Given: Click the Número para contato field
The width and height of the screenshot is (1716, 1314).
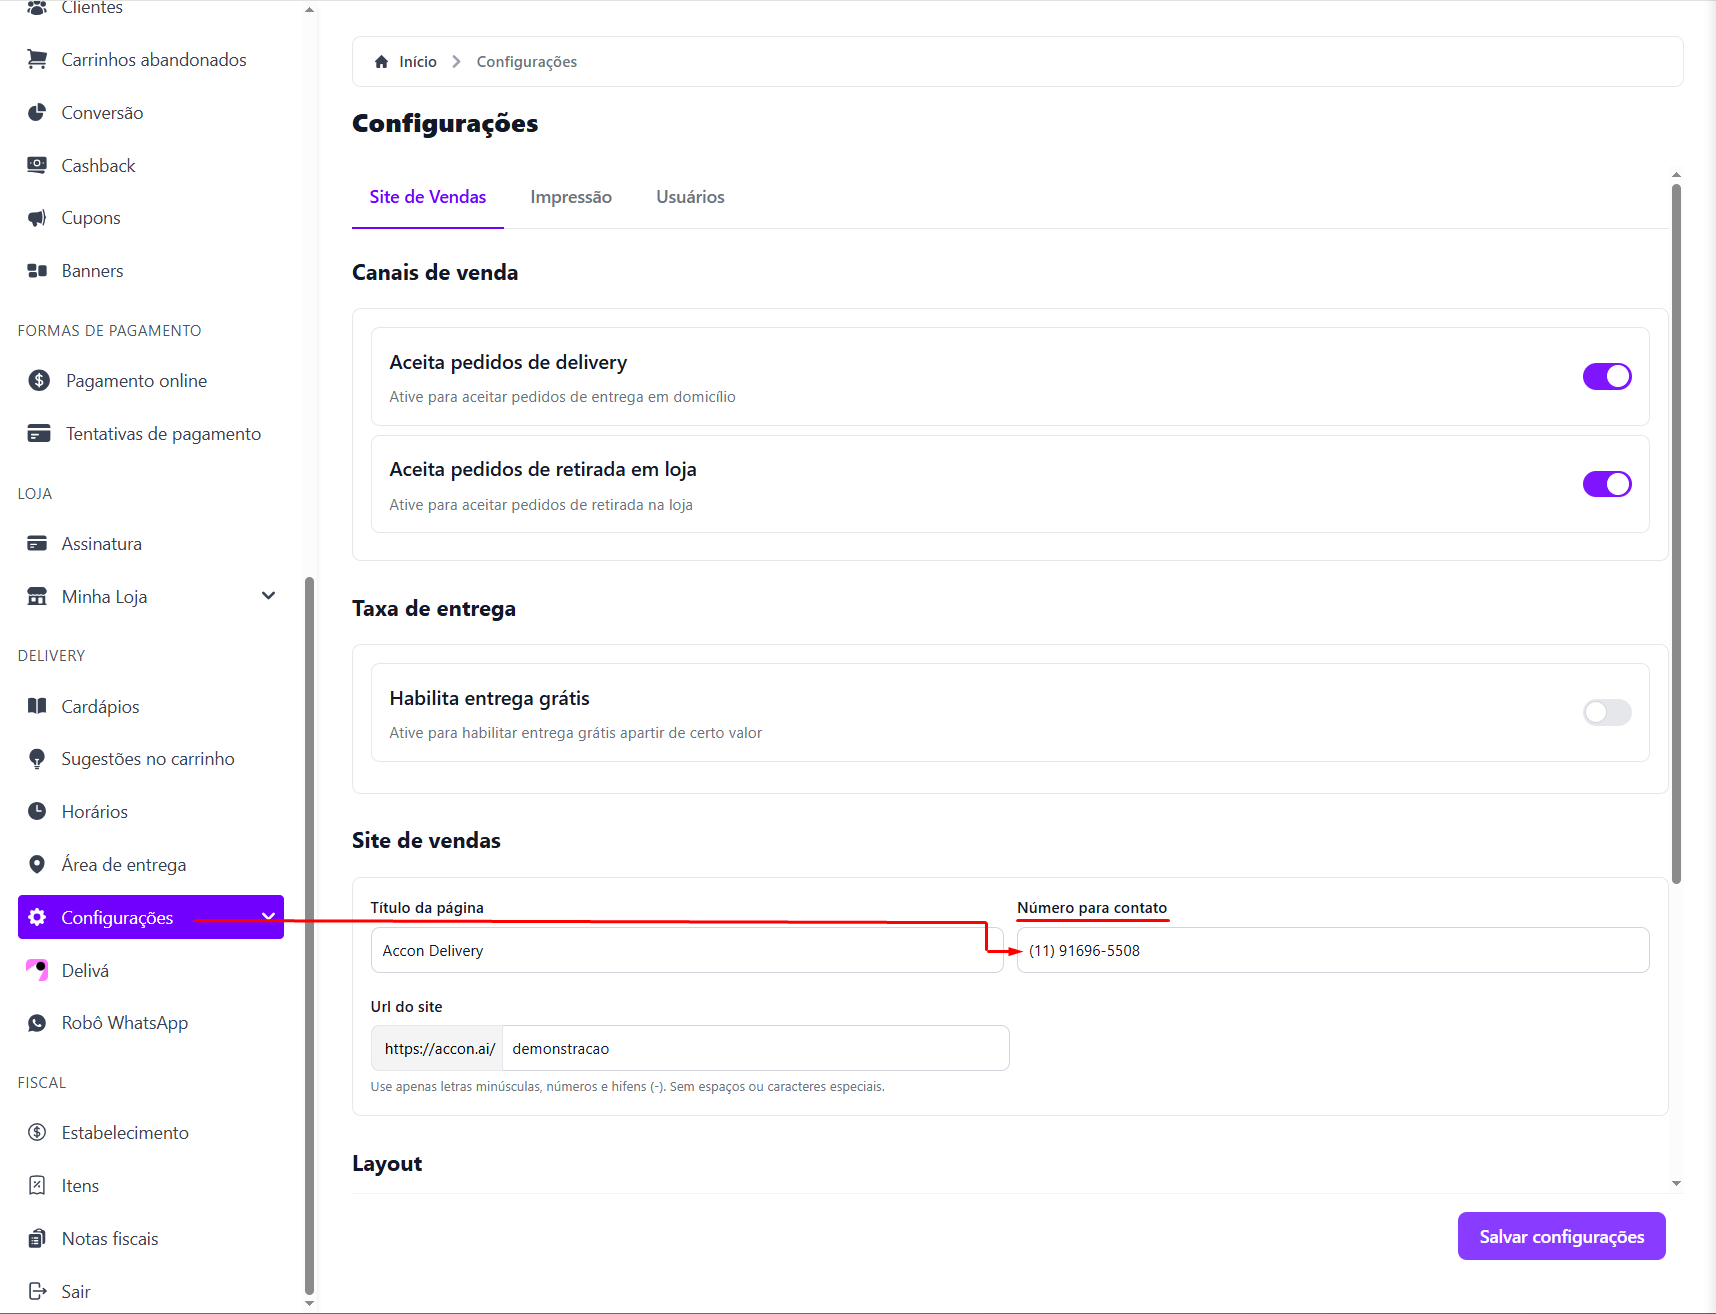Looking at the screenshot, I should pos(1332,950).
